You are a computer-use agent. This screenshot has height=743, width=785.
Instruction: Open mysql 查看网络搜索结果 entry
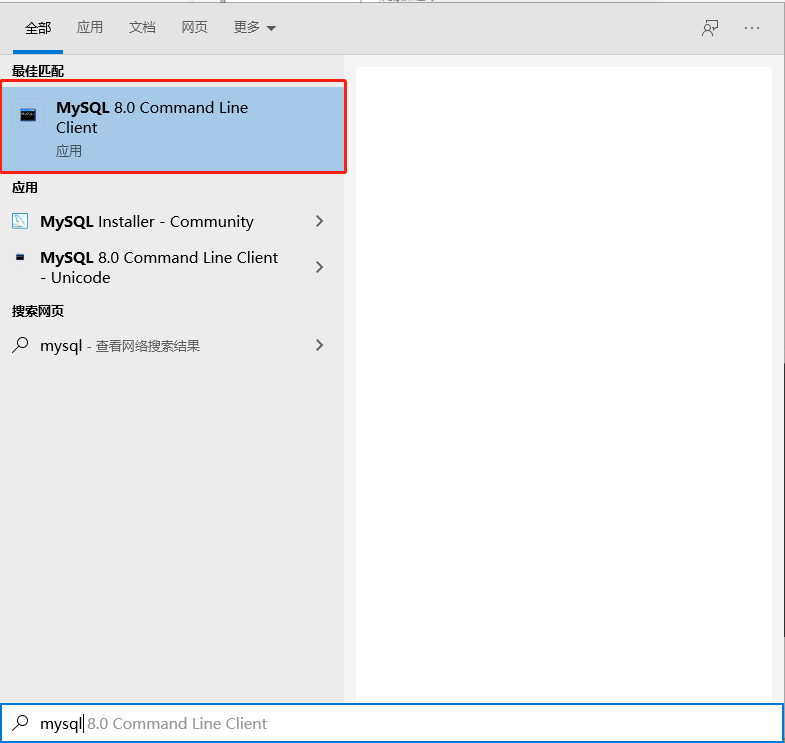pyautogui.click(x=172, y=345)
